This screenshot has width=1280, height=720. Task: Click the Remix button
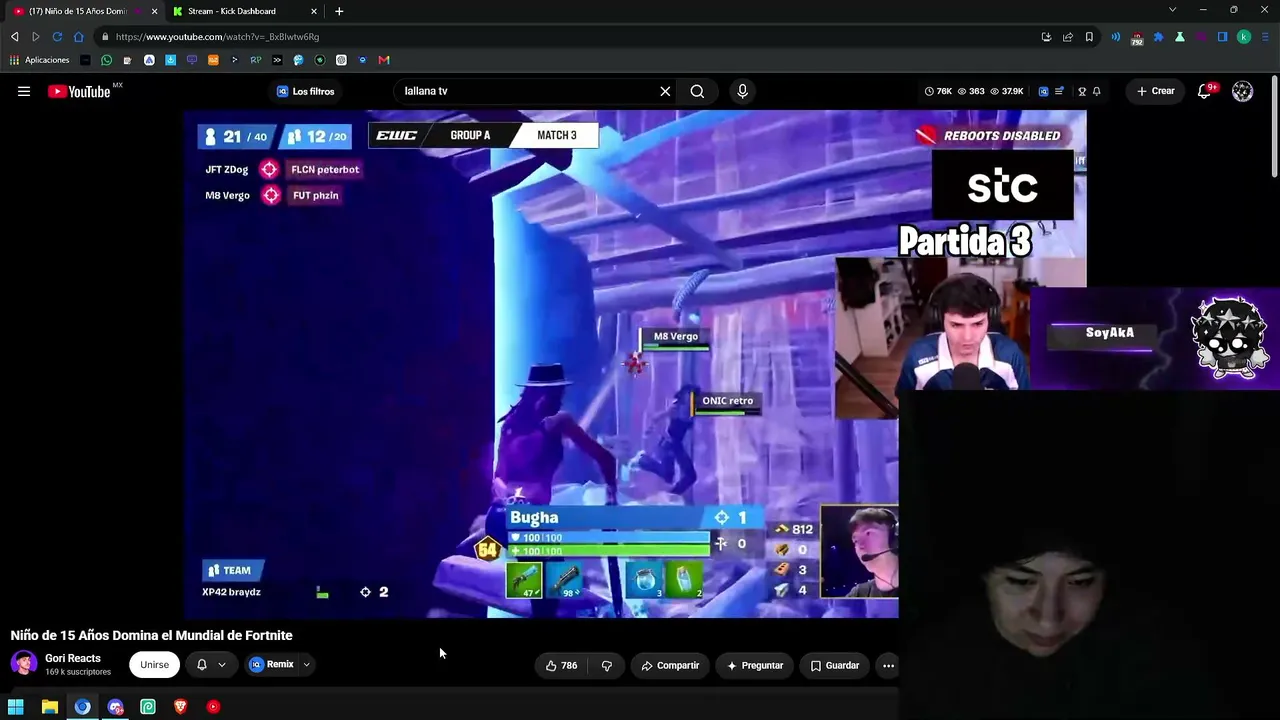[271, 665]
